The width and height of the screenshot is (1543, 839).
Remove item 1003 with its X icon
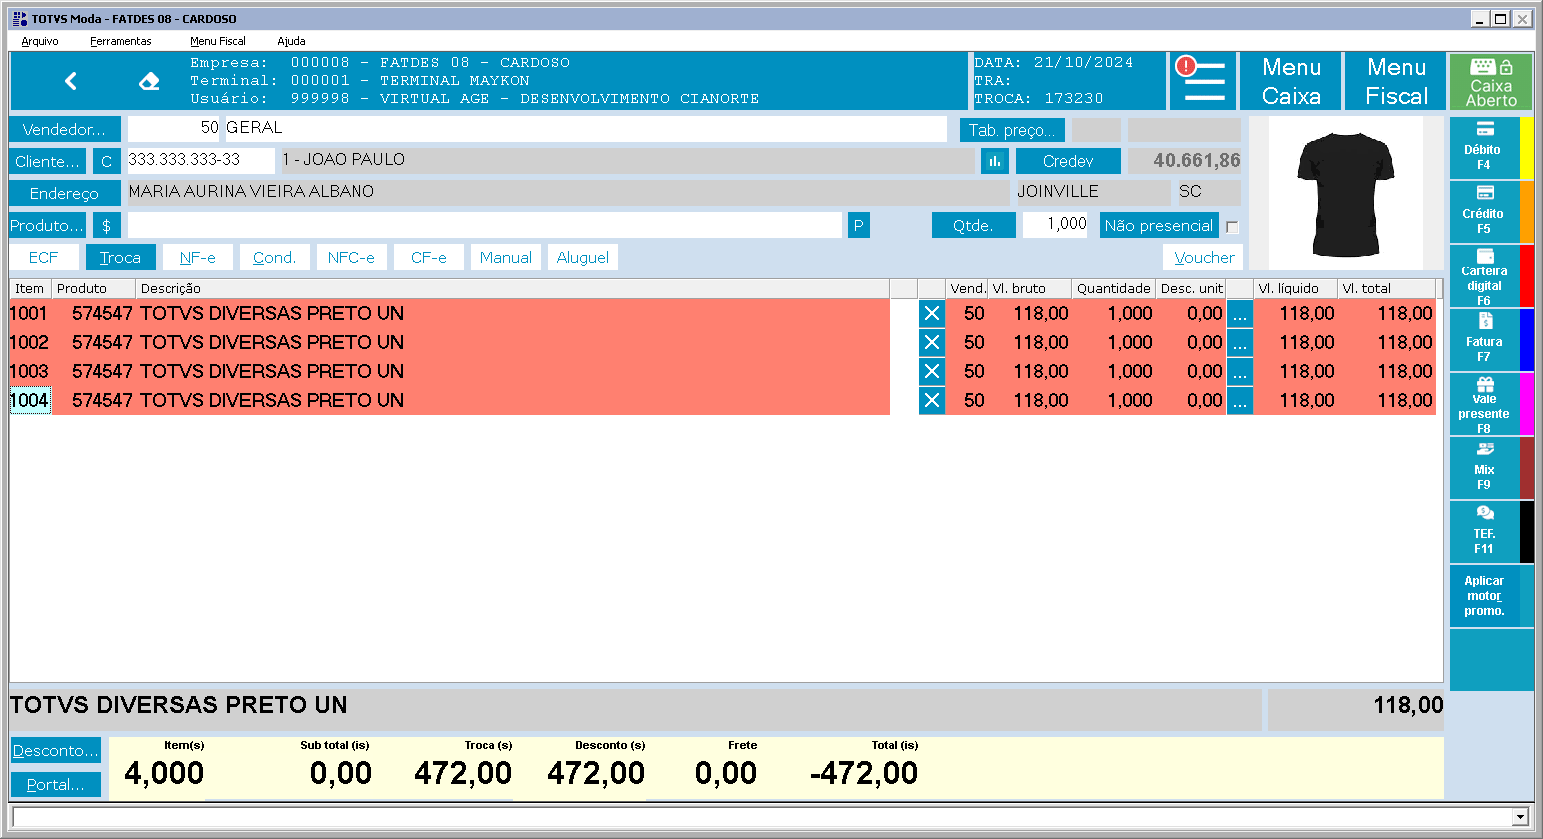click(x=932, y=372)
